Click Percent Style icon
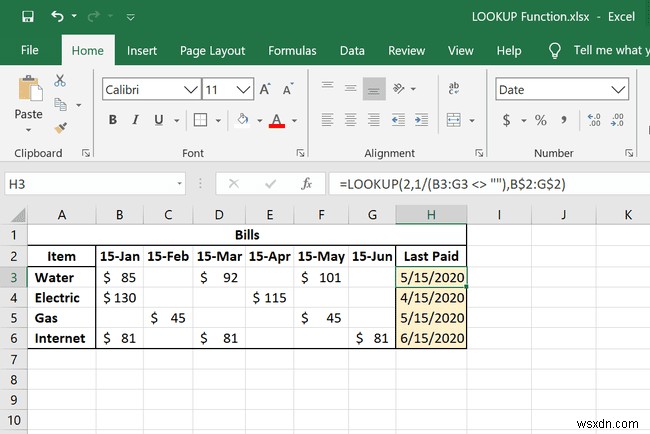 (541, 120)
